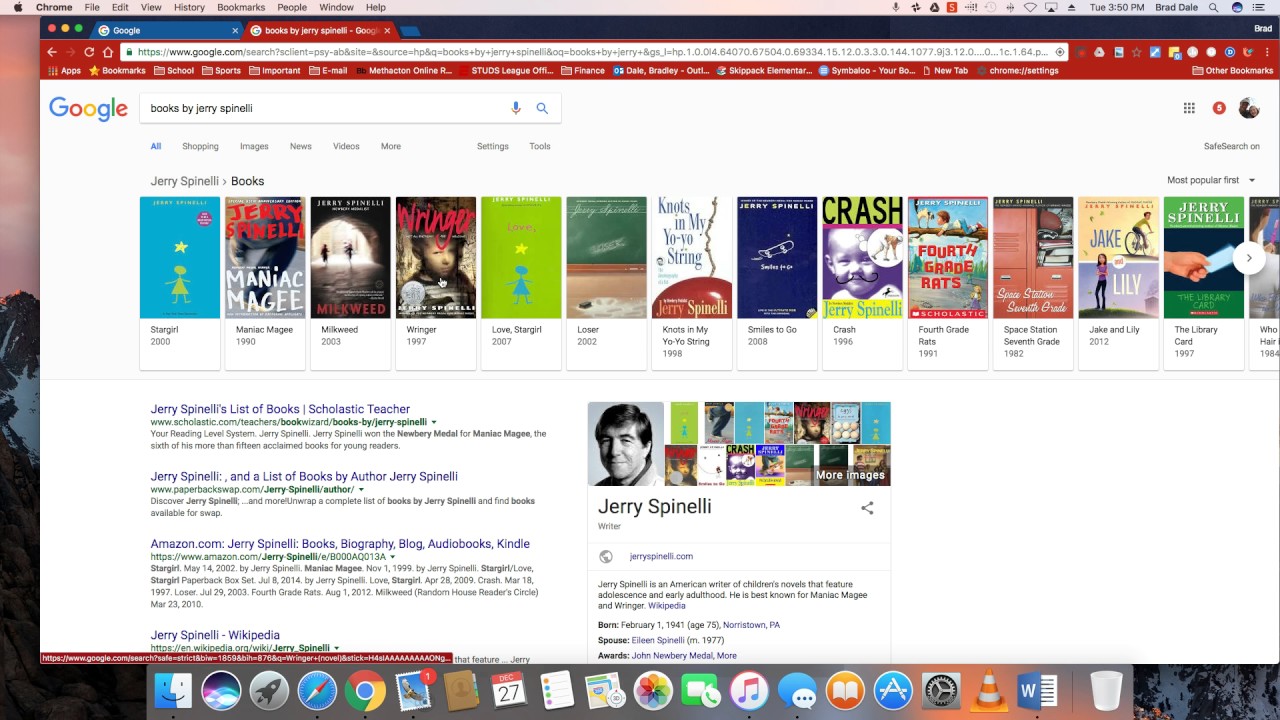Open the Chrome three-dot menu

[x=1267, y=52]
